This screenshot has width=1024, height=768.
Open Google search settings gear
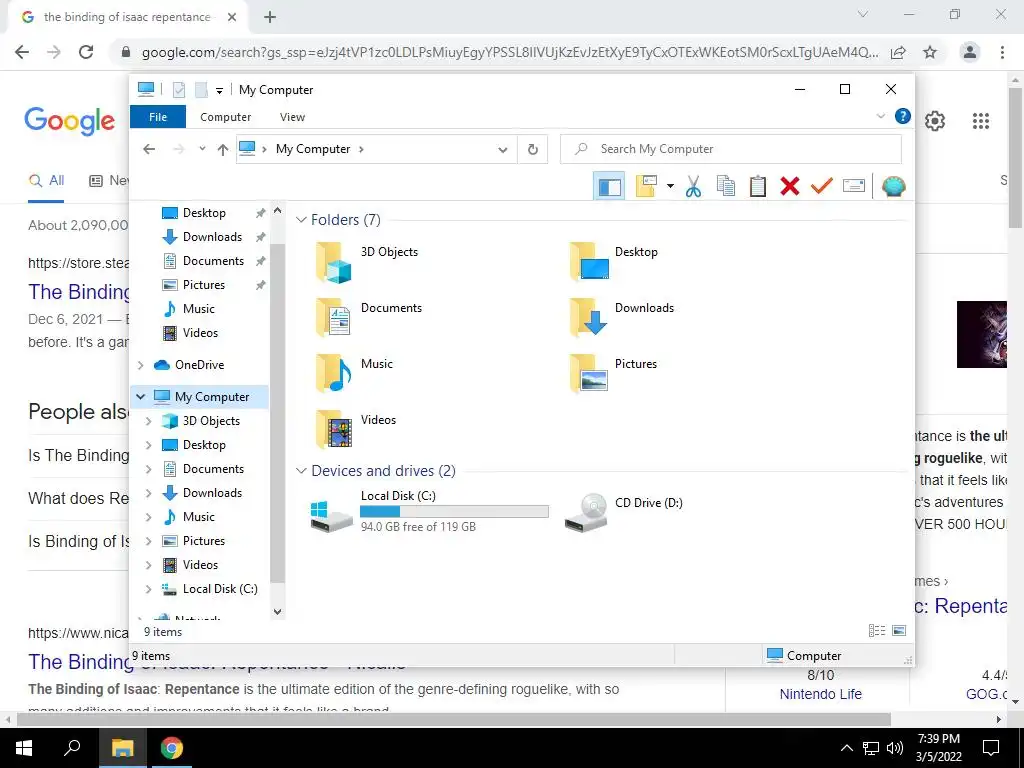935,121
